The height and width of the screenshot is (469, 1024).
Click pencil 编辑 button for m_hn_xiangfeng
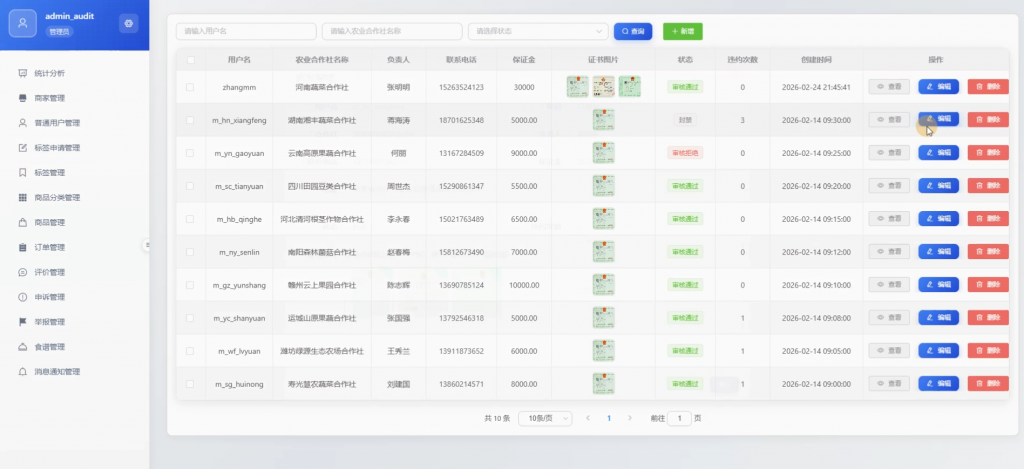938,120
